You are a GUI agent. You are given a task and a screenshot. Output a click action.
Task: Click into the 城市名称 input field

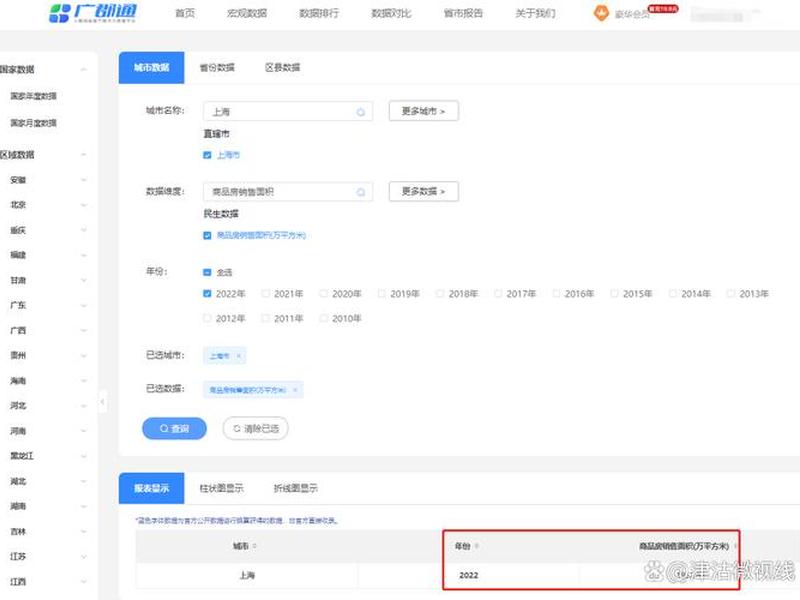(288, 112)
